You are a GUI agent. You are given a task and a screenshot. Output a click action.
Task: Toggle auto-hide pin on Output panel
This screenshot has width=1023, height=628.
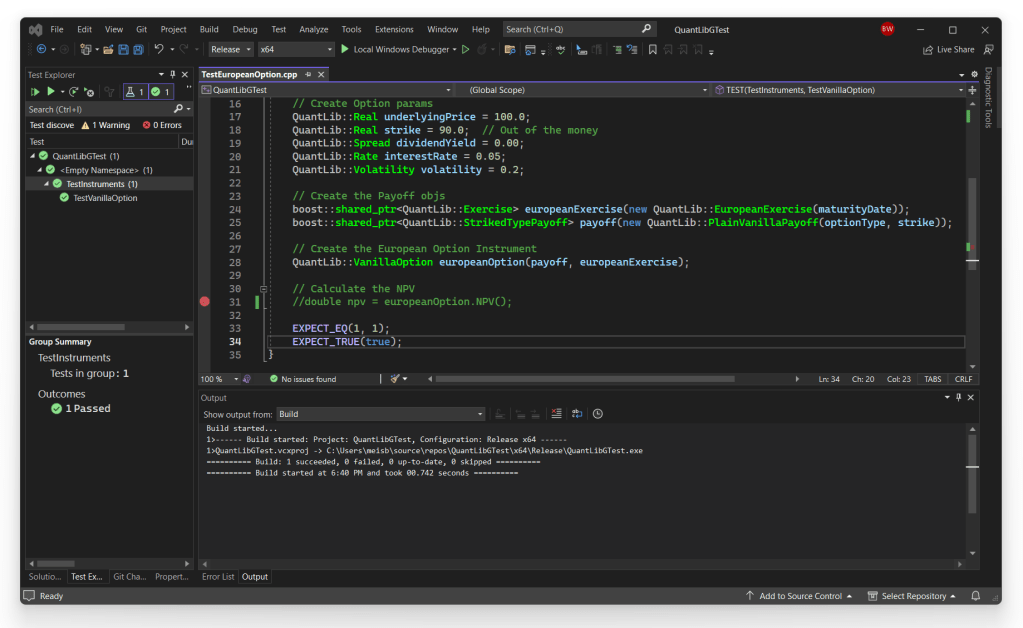tap(958, 397)
